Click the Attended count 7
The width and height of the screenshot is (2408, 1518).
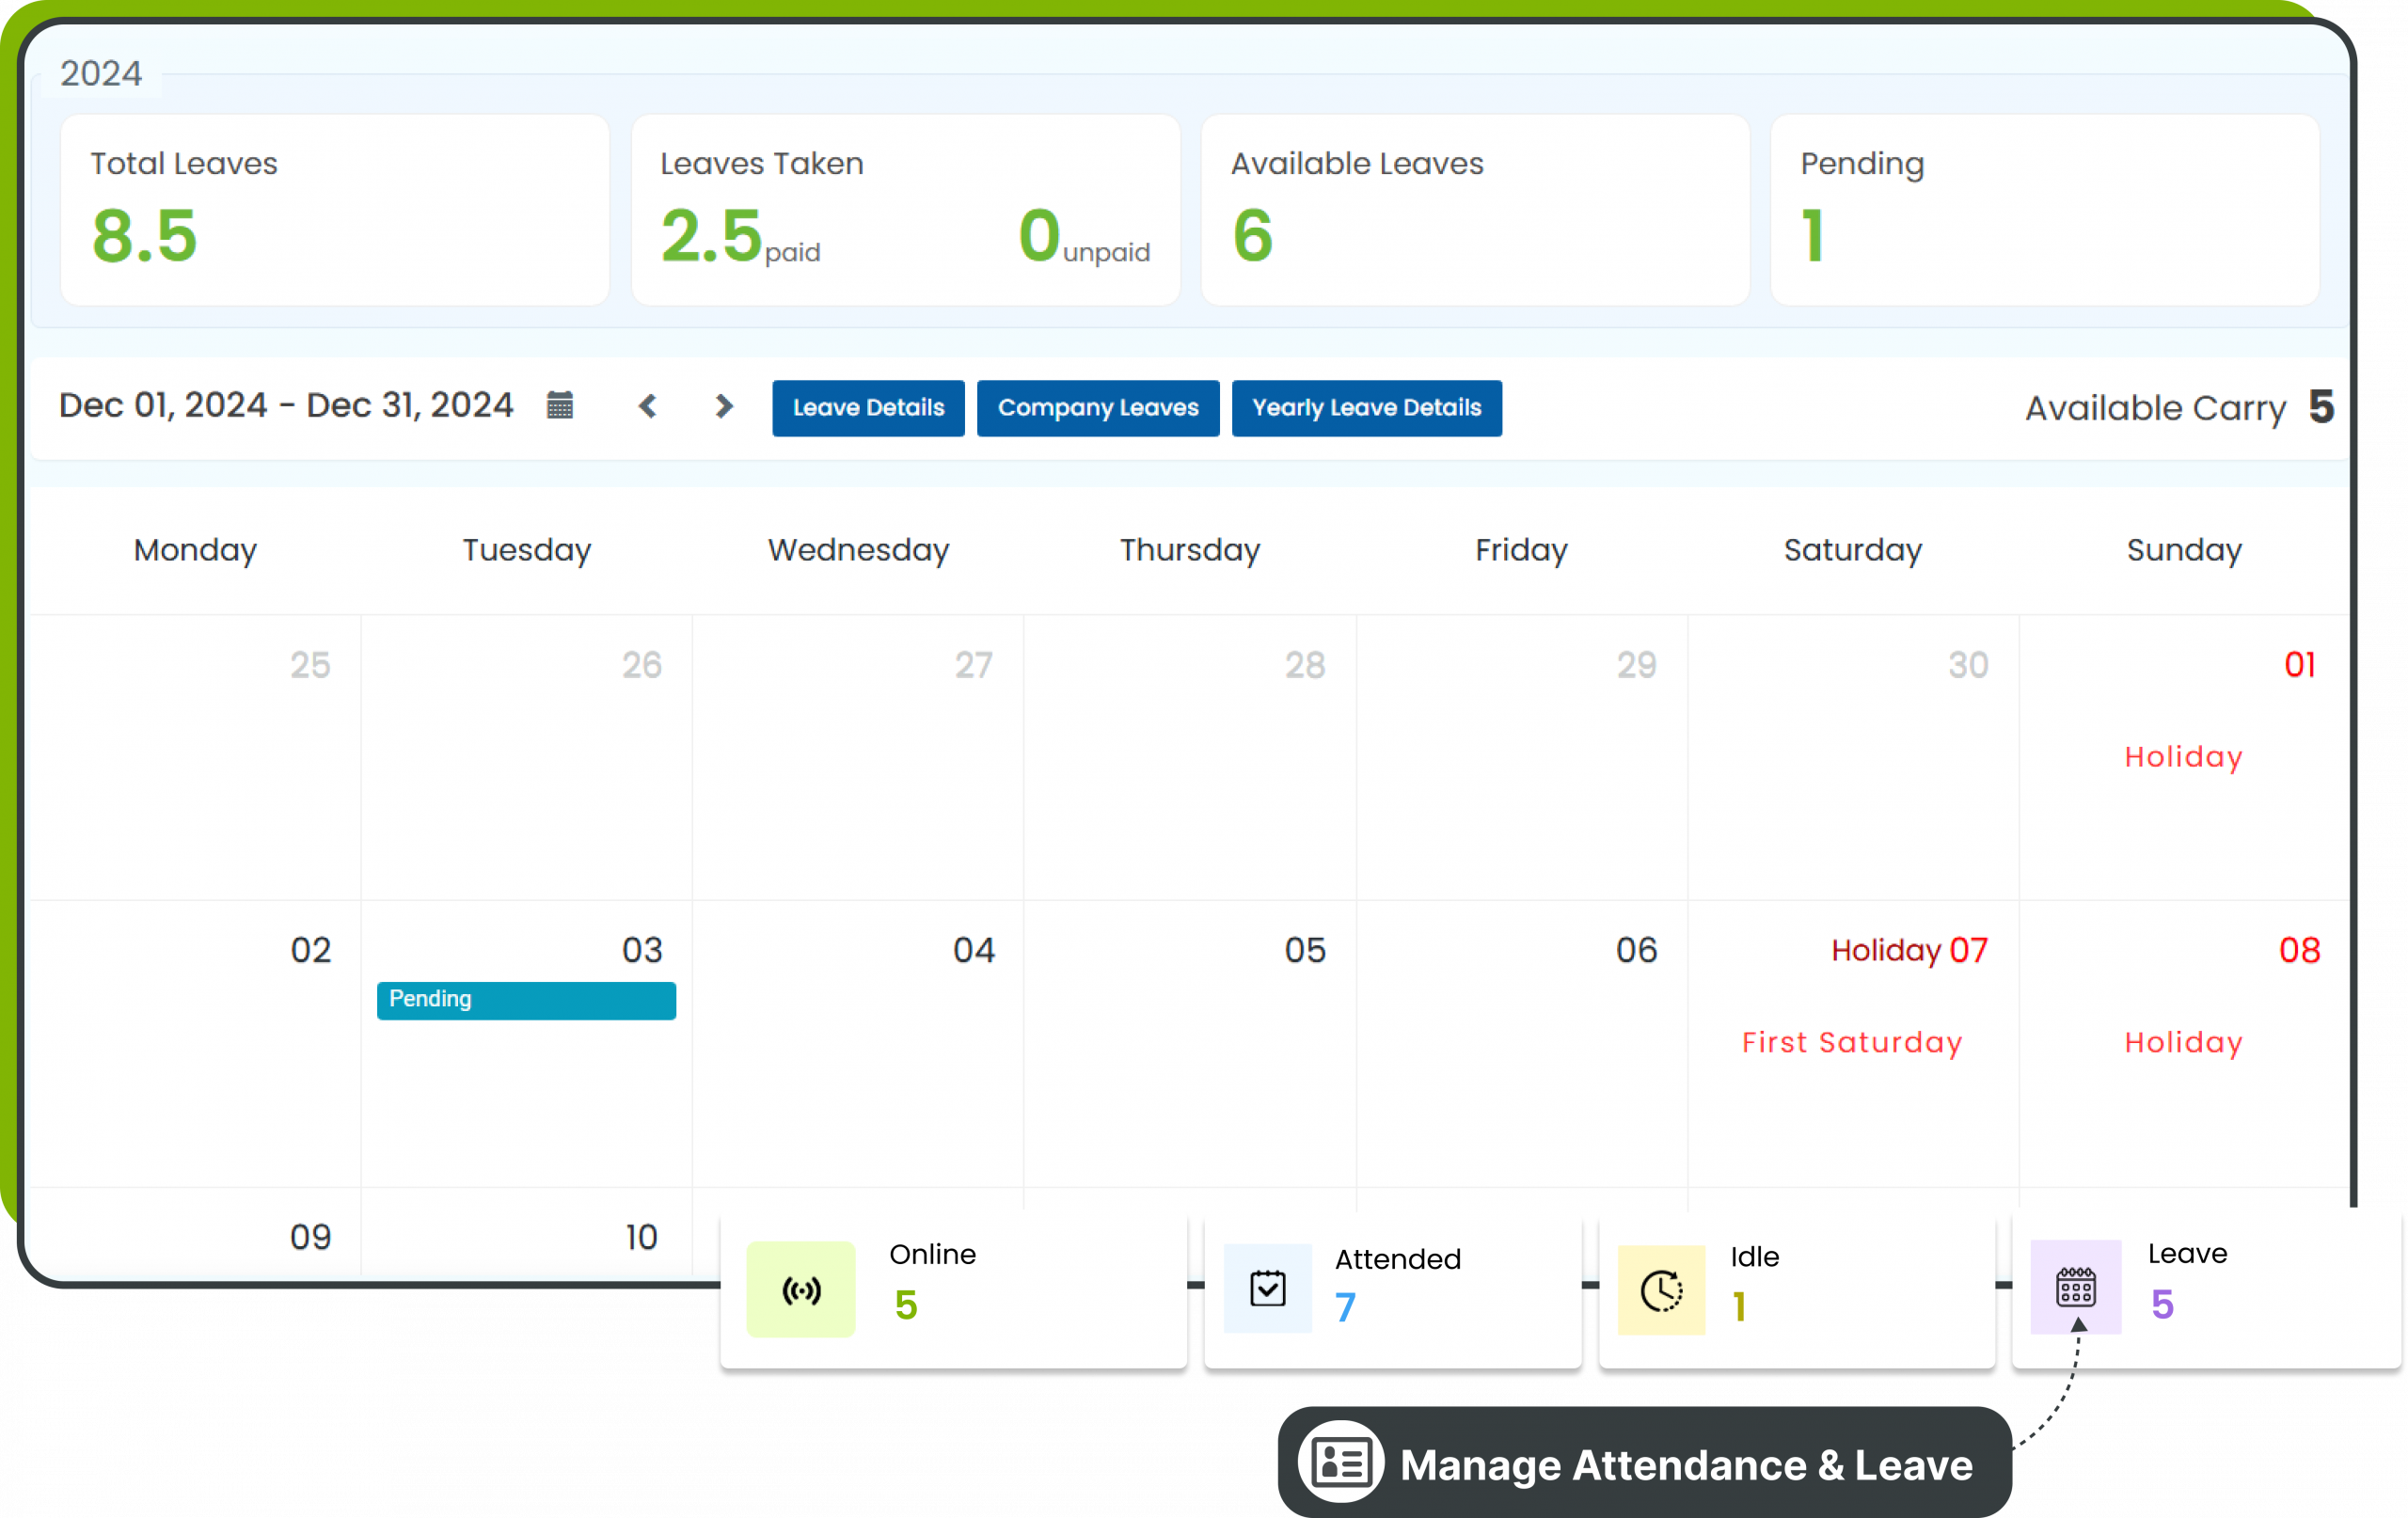coord(1346,1307)
